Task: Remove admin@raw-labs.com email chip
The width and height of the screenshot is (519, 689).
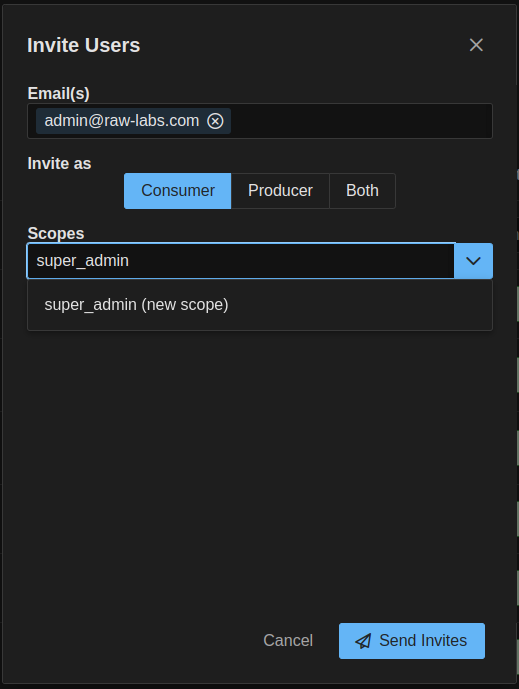Action: tap(215, 121)
